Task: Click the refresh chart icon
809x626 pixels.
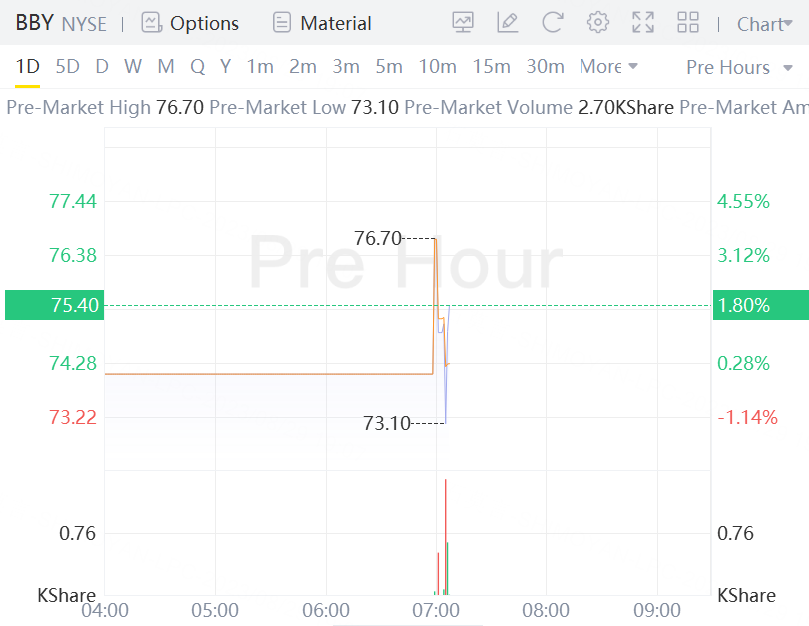Action: click(553, 22)
